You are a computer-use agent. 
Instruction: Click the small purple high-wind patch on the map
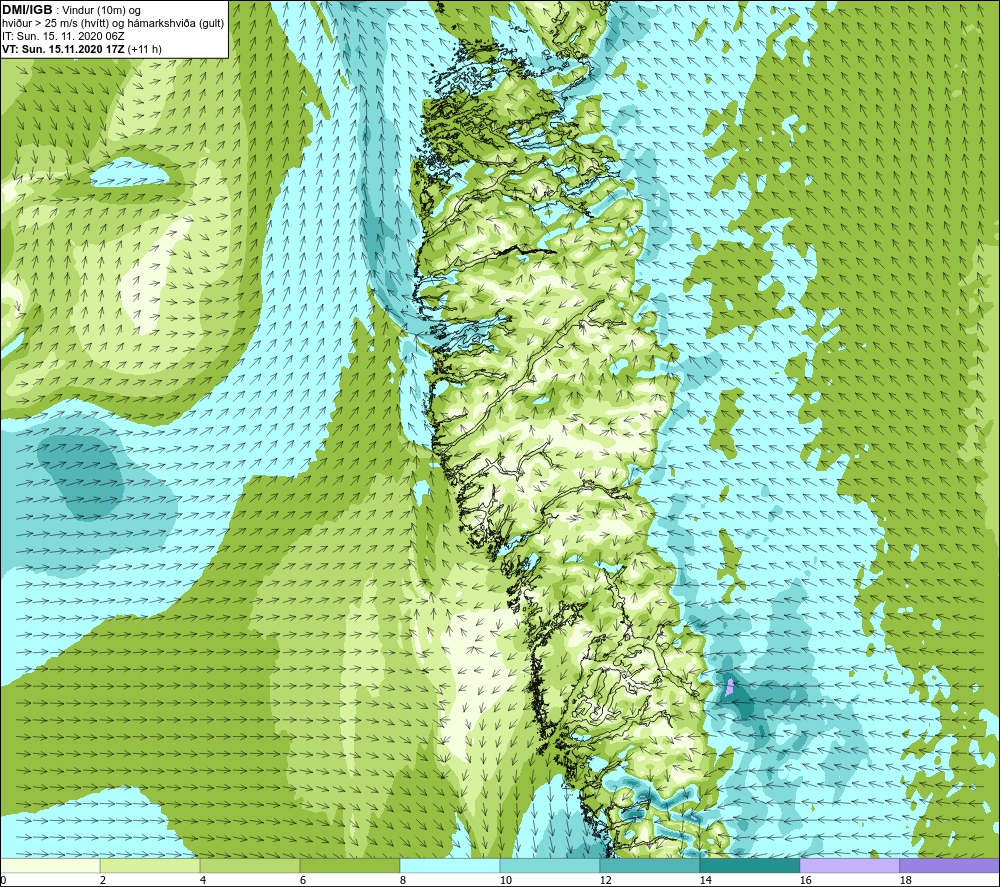730,687
